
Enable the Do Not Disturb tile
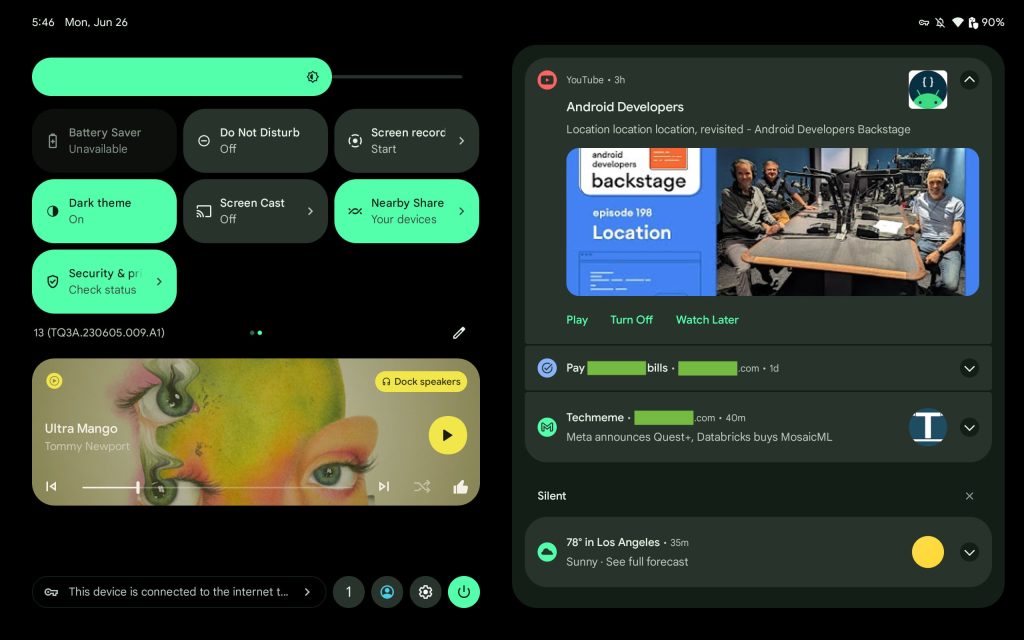pyautogui.click(x=255, y=141)
